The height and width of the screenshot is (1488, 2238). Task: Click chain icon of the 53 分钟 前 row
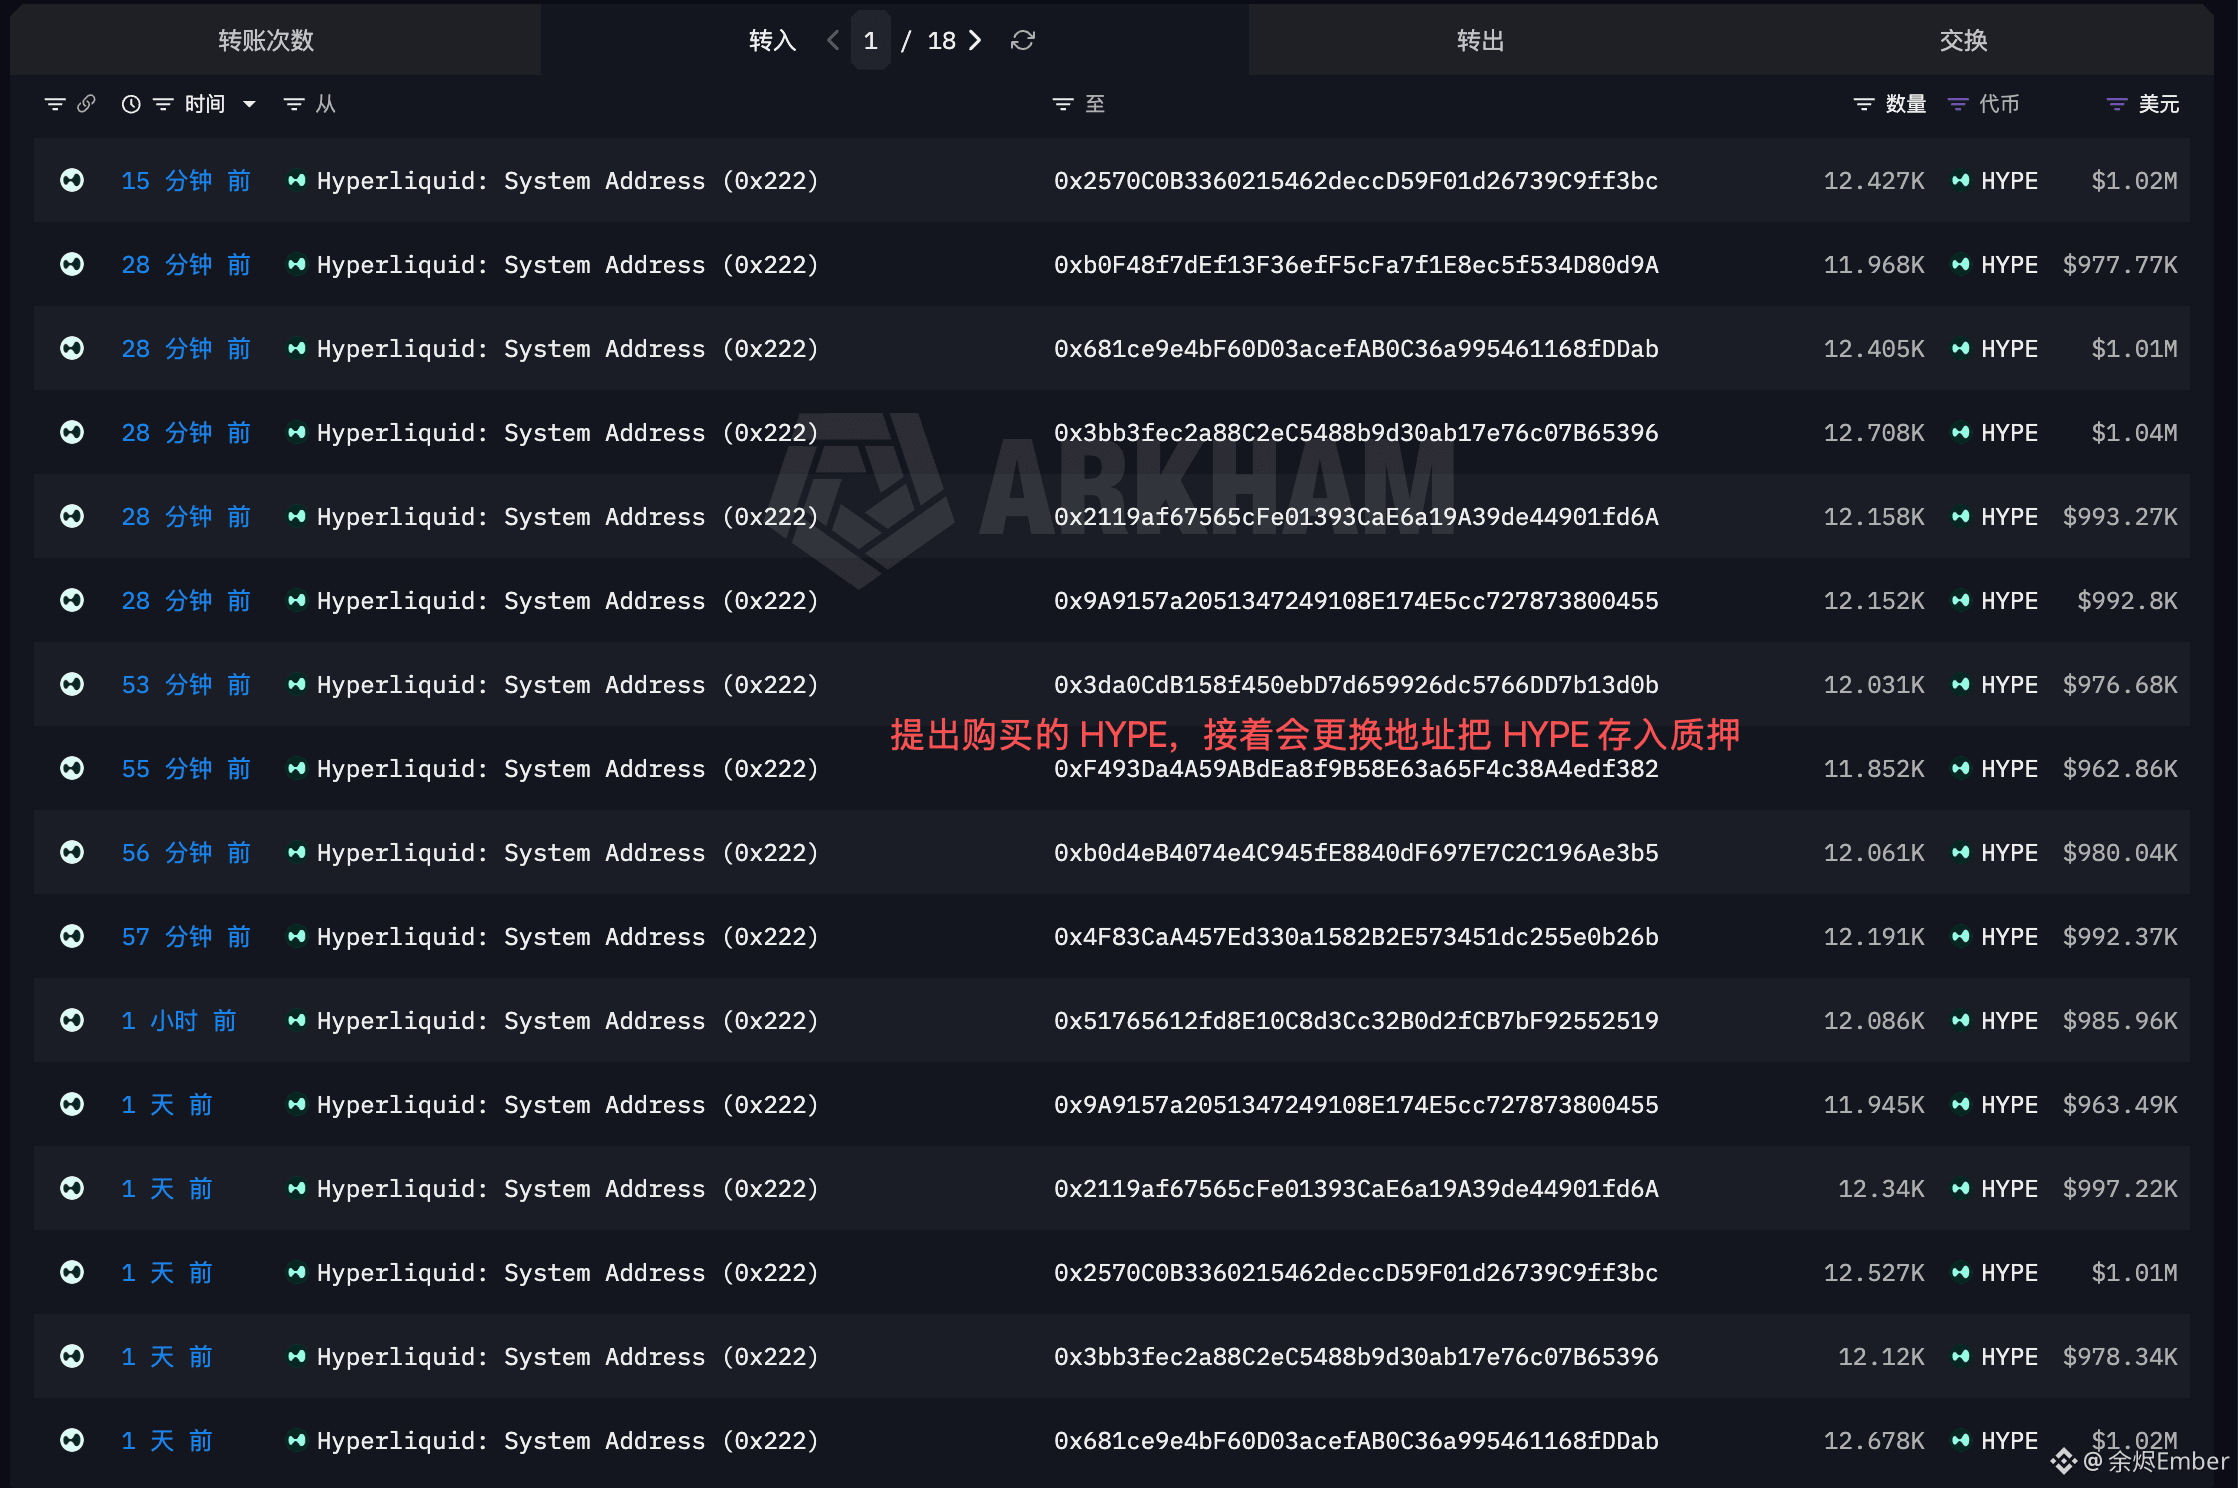tap(72, 684)
